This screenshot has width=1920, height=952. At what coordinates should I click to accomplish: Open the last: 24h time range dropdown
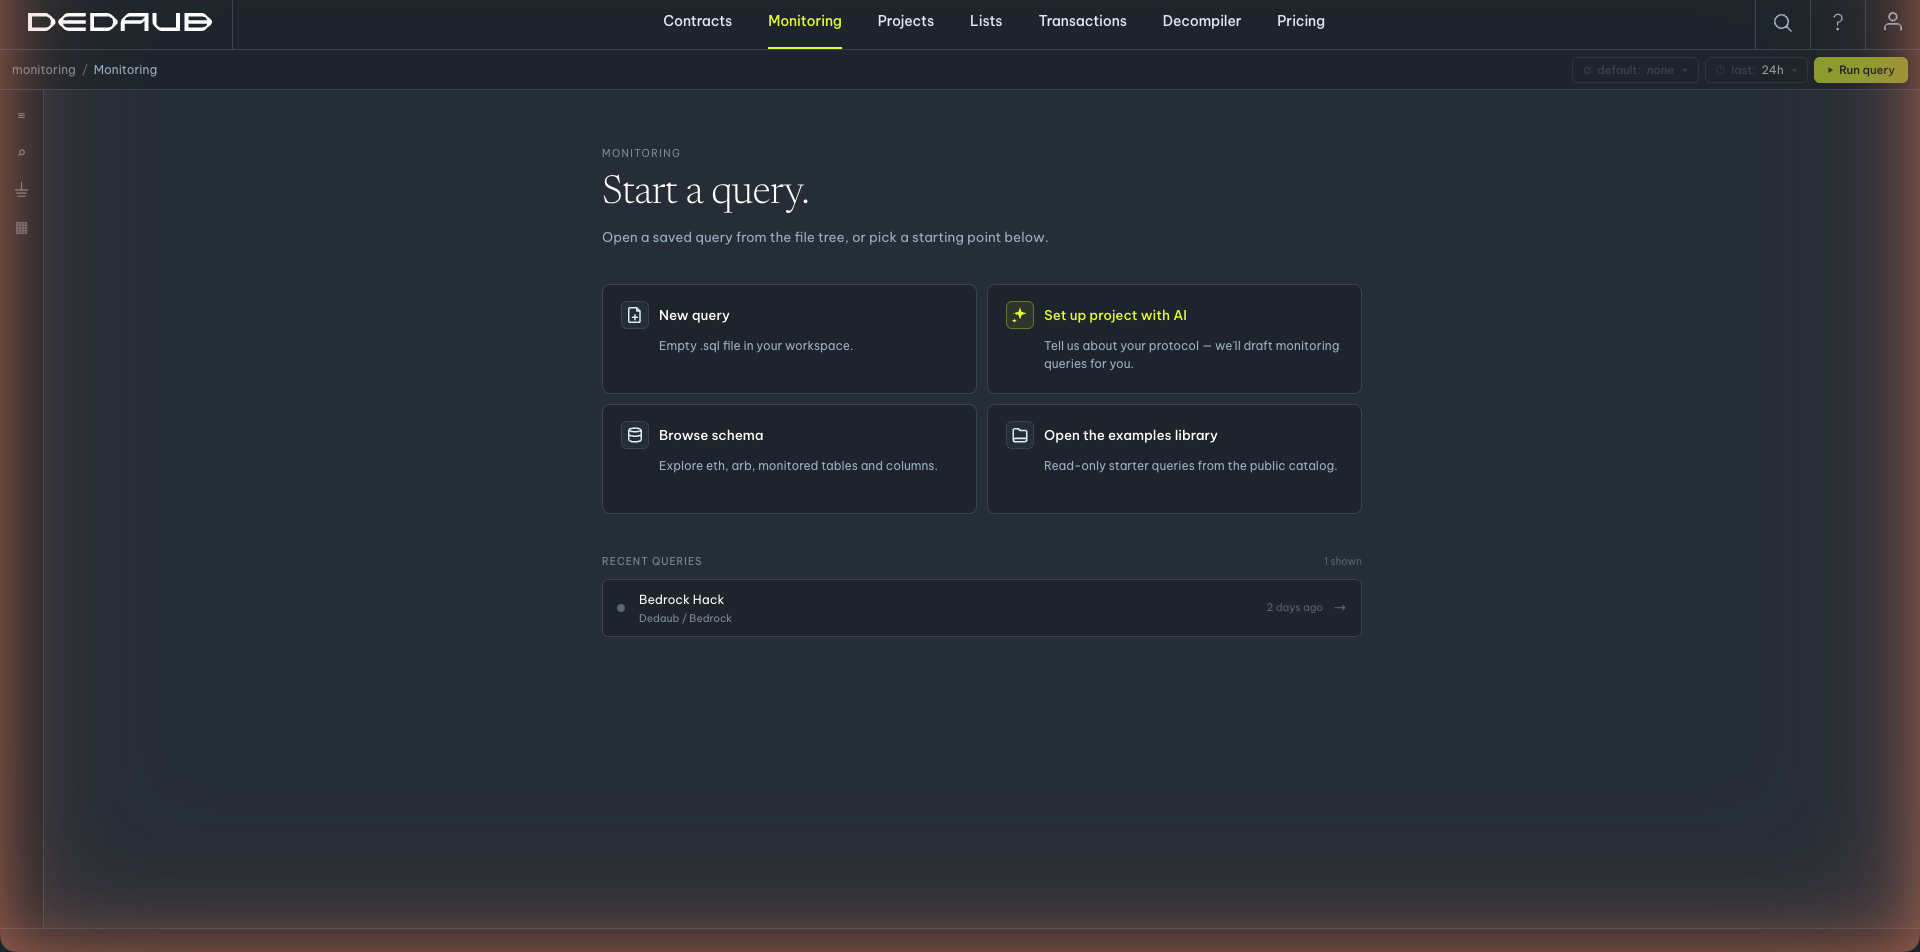[1756, 70]
